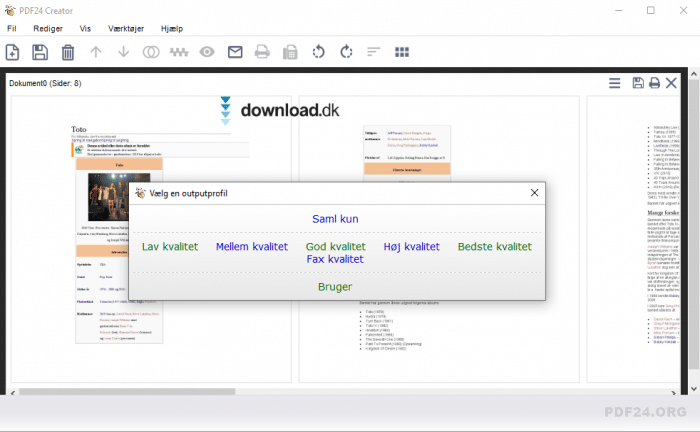Switch to grid view icon
This screenshot has width=700, height=432.
[x=402, y=52]
